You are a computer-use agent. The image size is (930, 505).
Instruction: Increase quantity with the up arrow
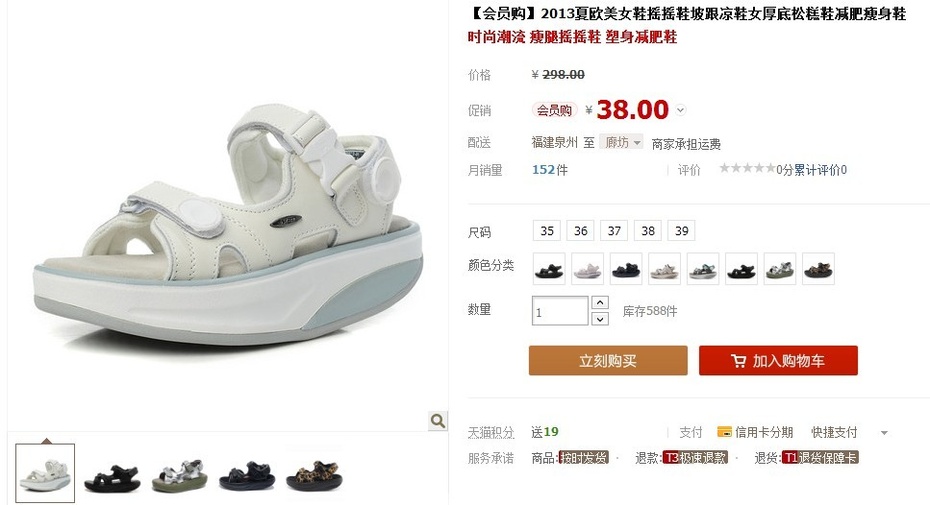point(600,303)
